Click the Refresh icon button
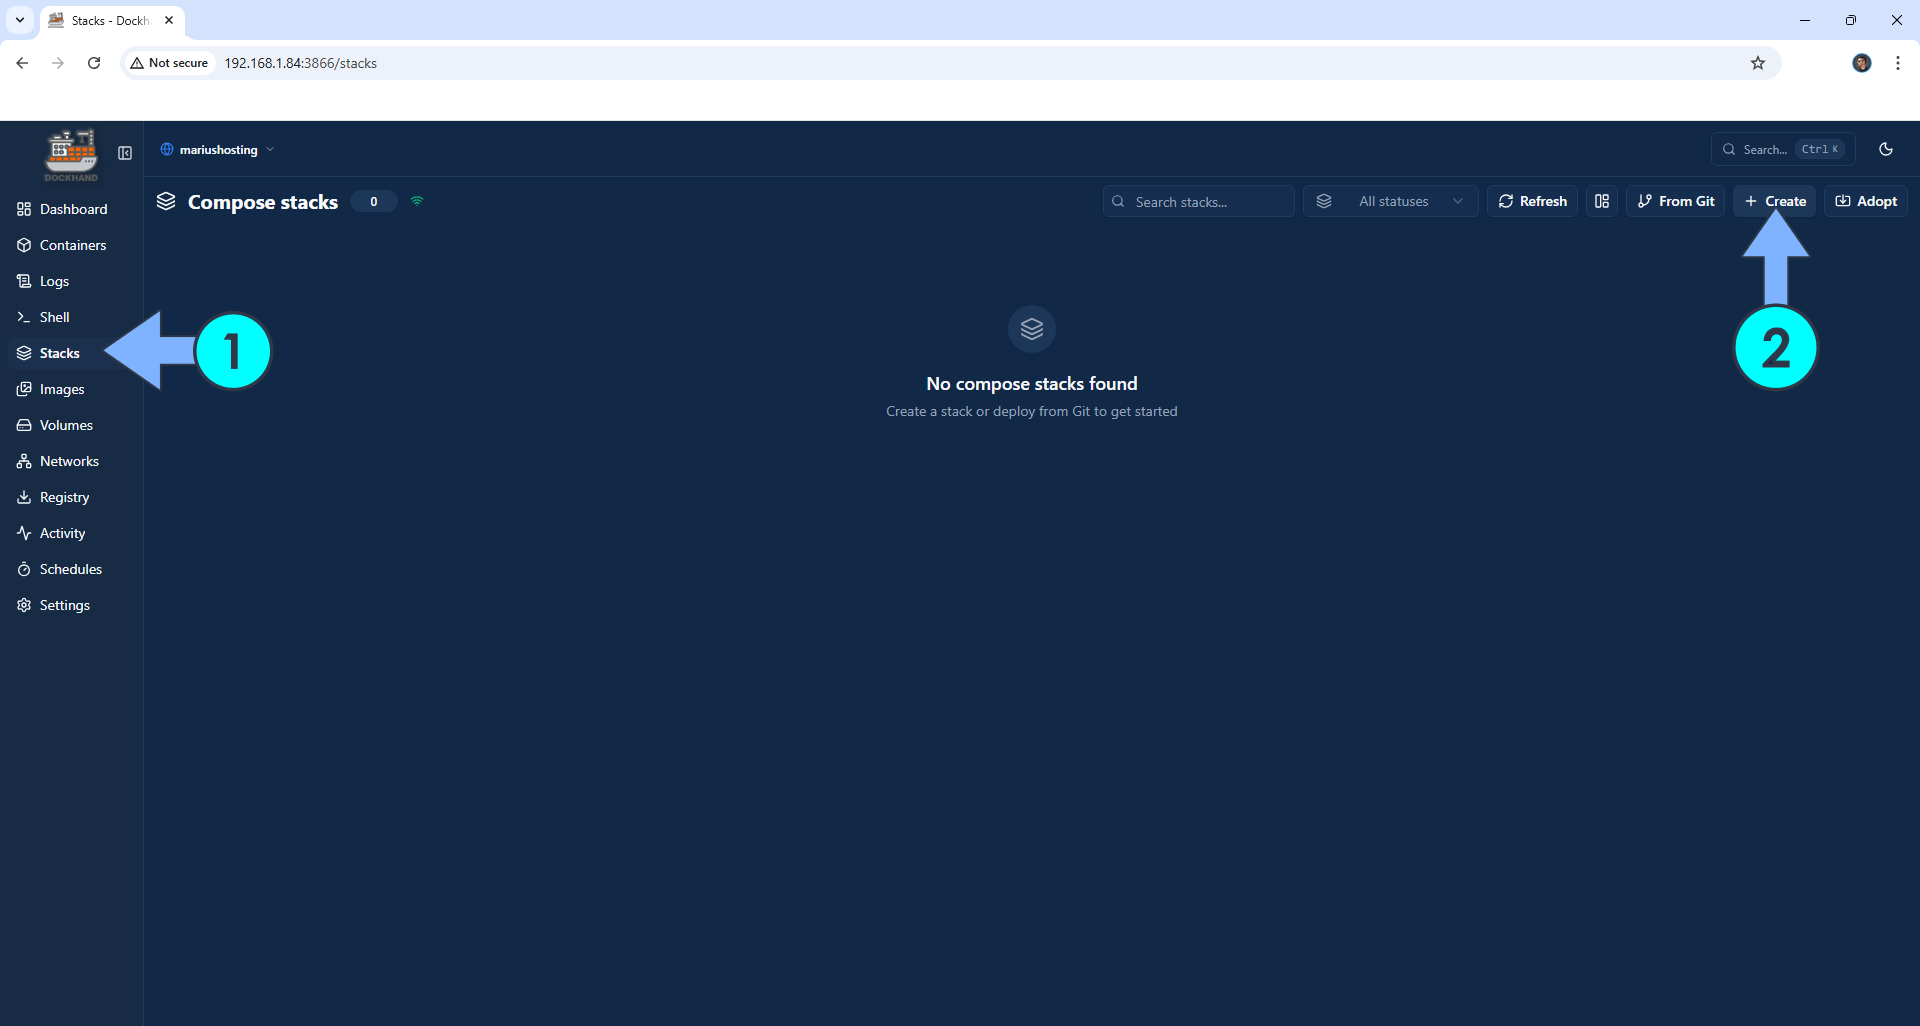The image size is (1920, 1026). point(1506,201)
